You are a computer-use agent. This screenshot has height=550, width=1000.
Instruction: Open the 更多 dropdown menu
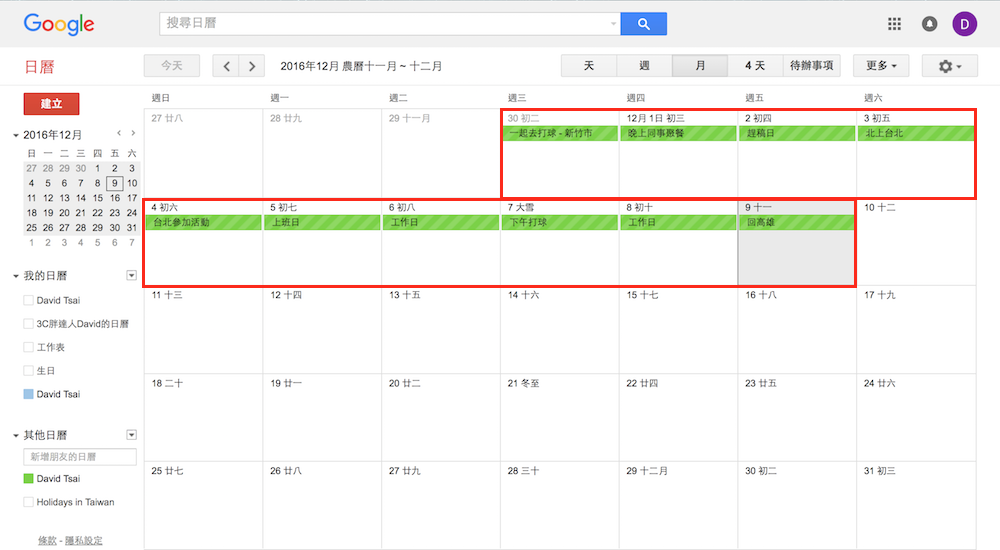coord(881,66)
